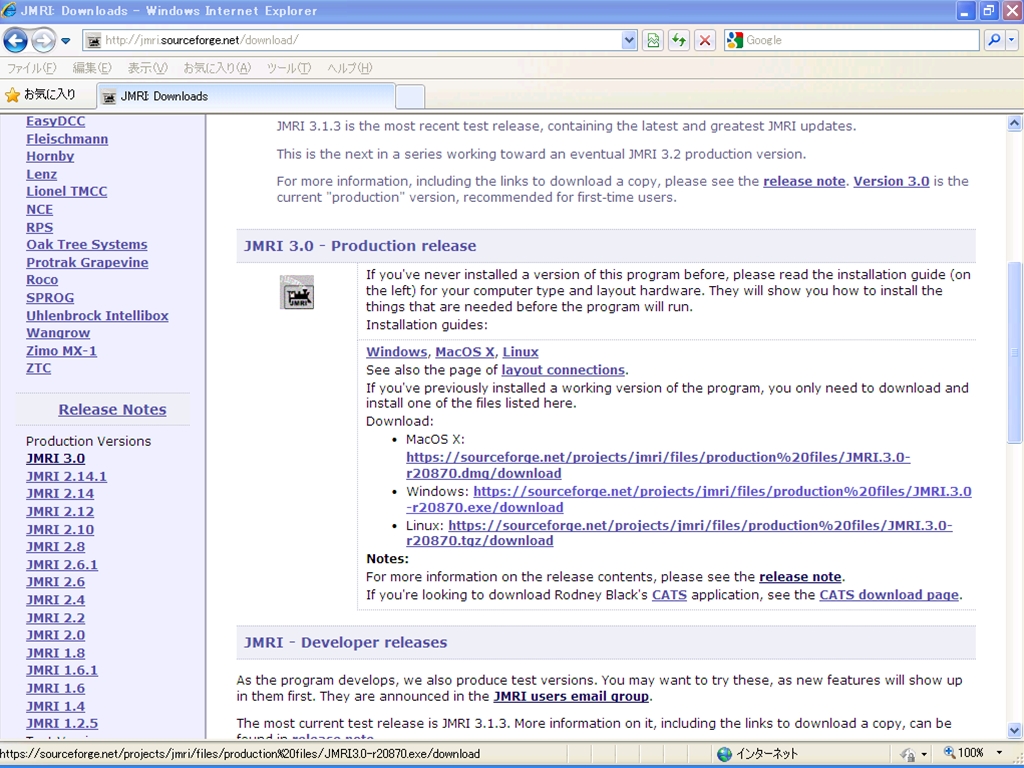
Task: Open the Zimo MX-1 link
Action: tap(61, 351)
